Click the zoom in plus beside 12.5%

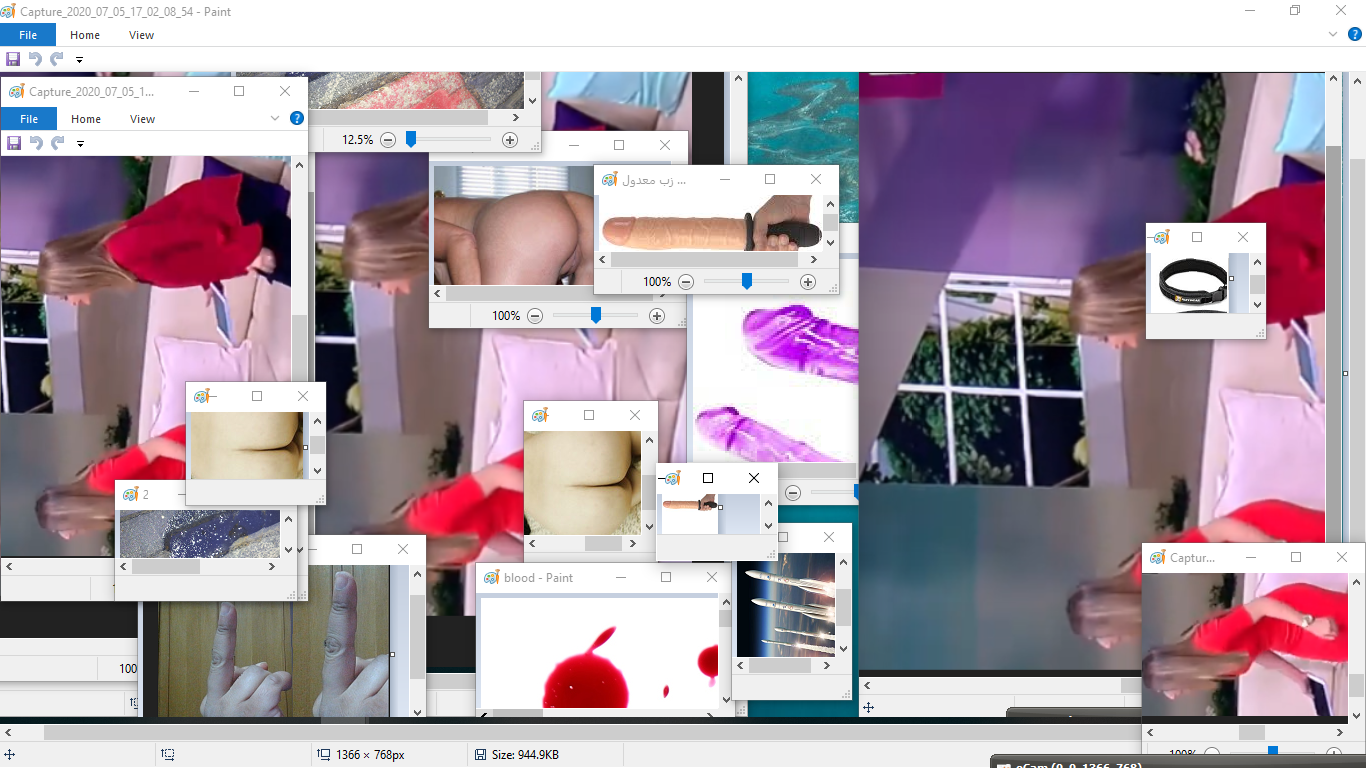click(x=510, y=140)
